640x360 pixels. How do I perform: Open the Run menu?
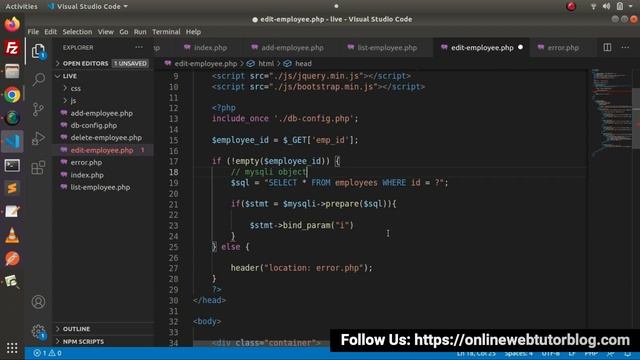click(x=140, y=31)
